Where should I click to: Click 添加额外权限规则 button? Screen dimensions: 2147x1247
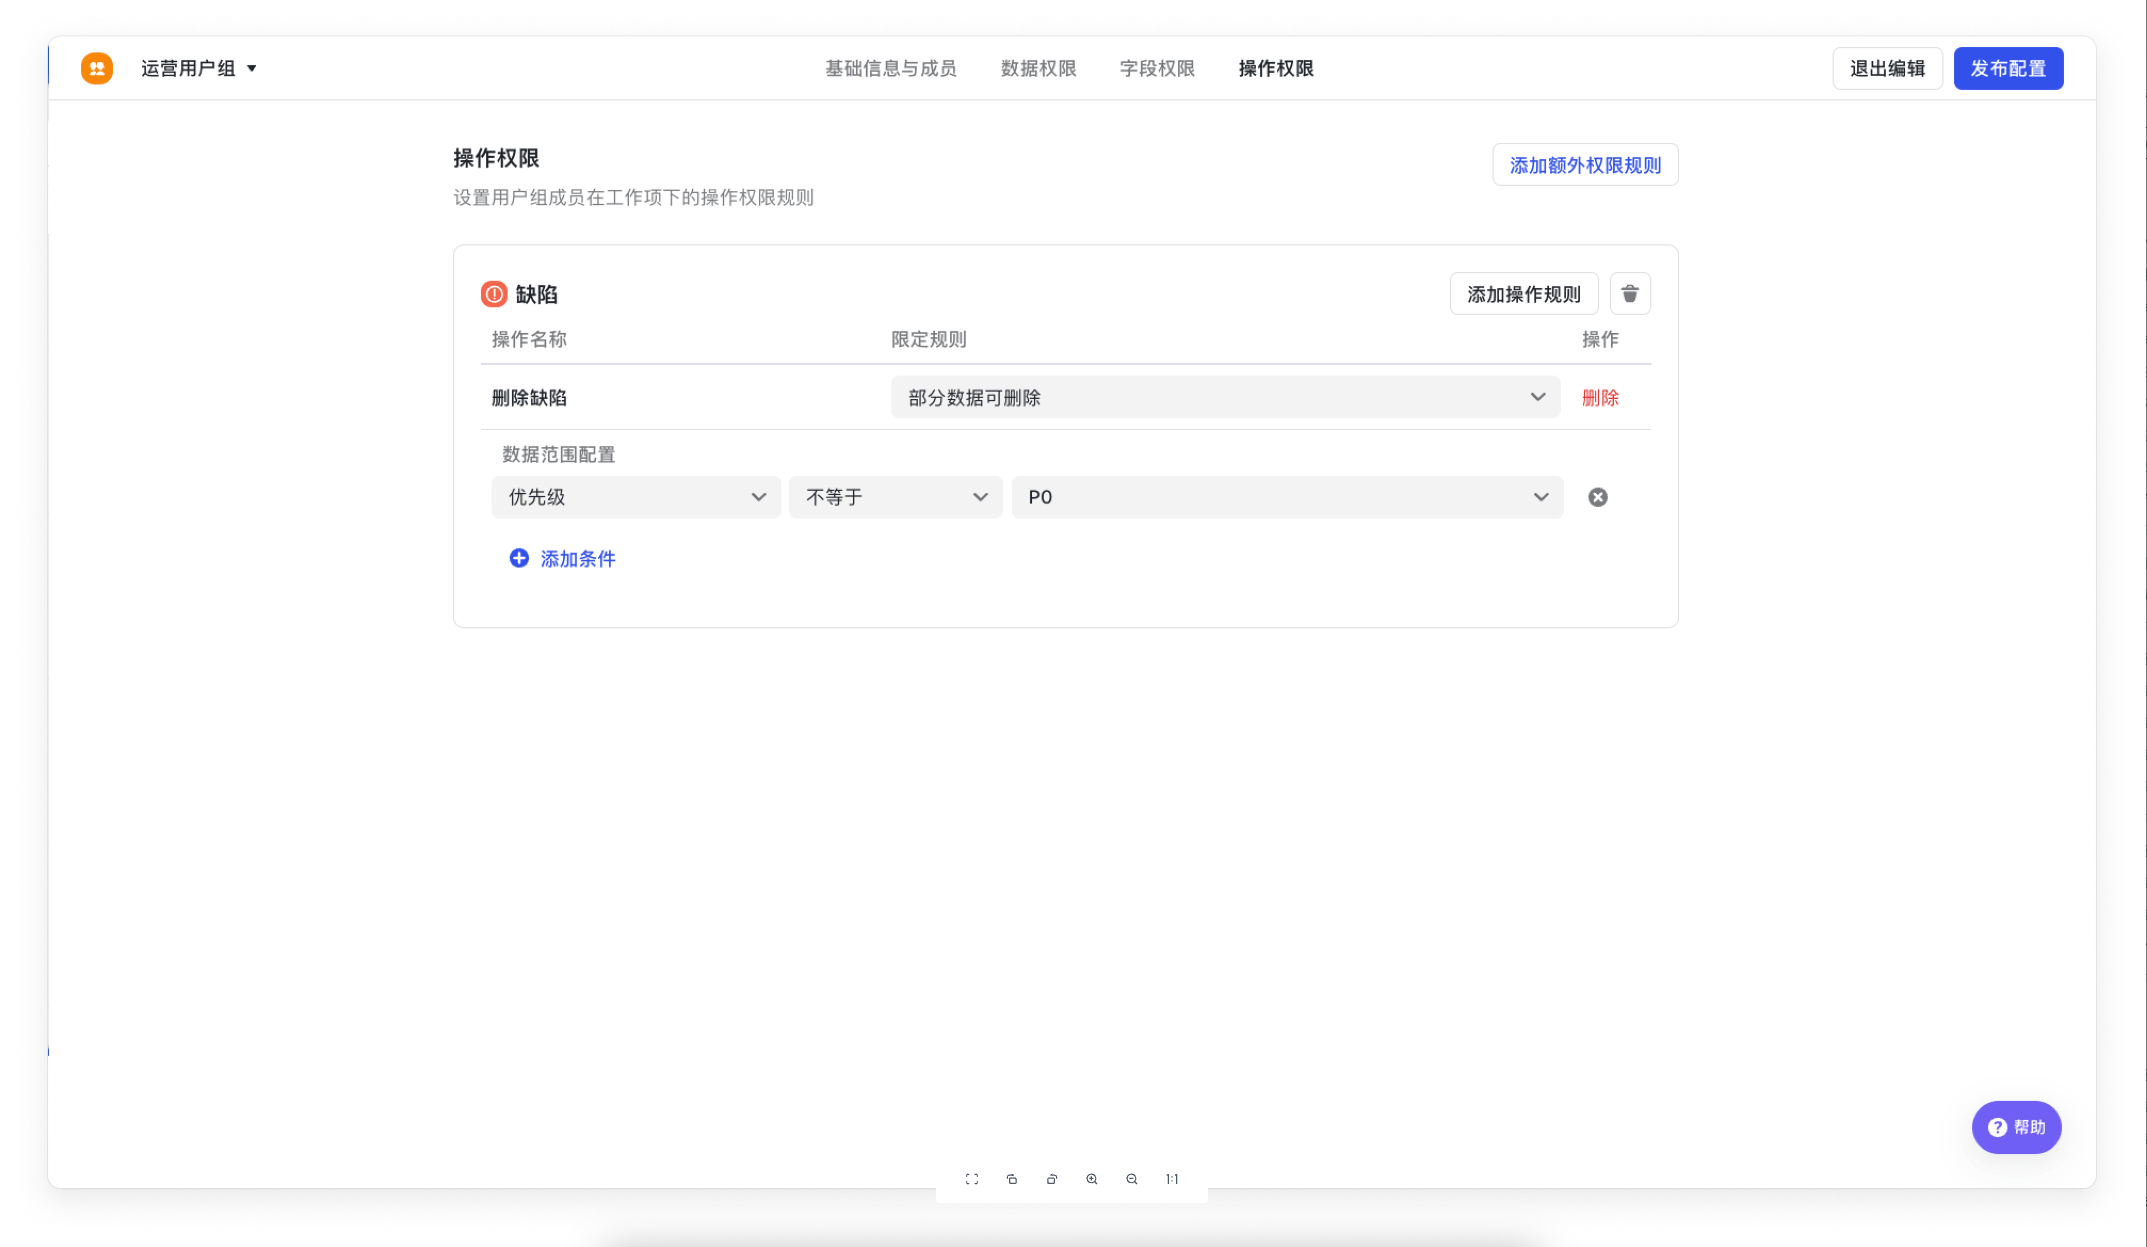[x=1585, y=165]
